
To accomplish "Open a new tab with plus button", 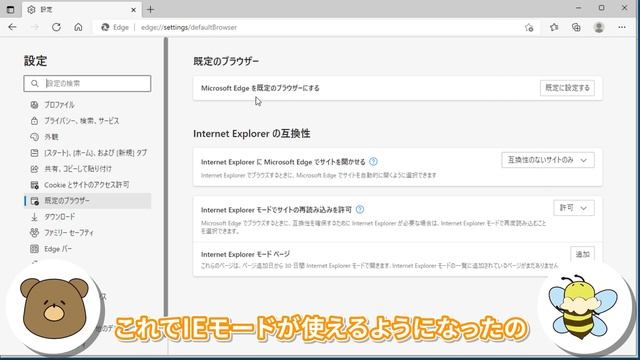I will (x=150, y=9).
